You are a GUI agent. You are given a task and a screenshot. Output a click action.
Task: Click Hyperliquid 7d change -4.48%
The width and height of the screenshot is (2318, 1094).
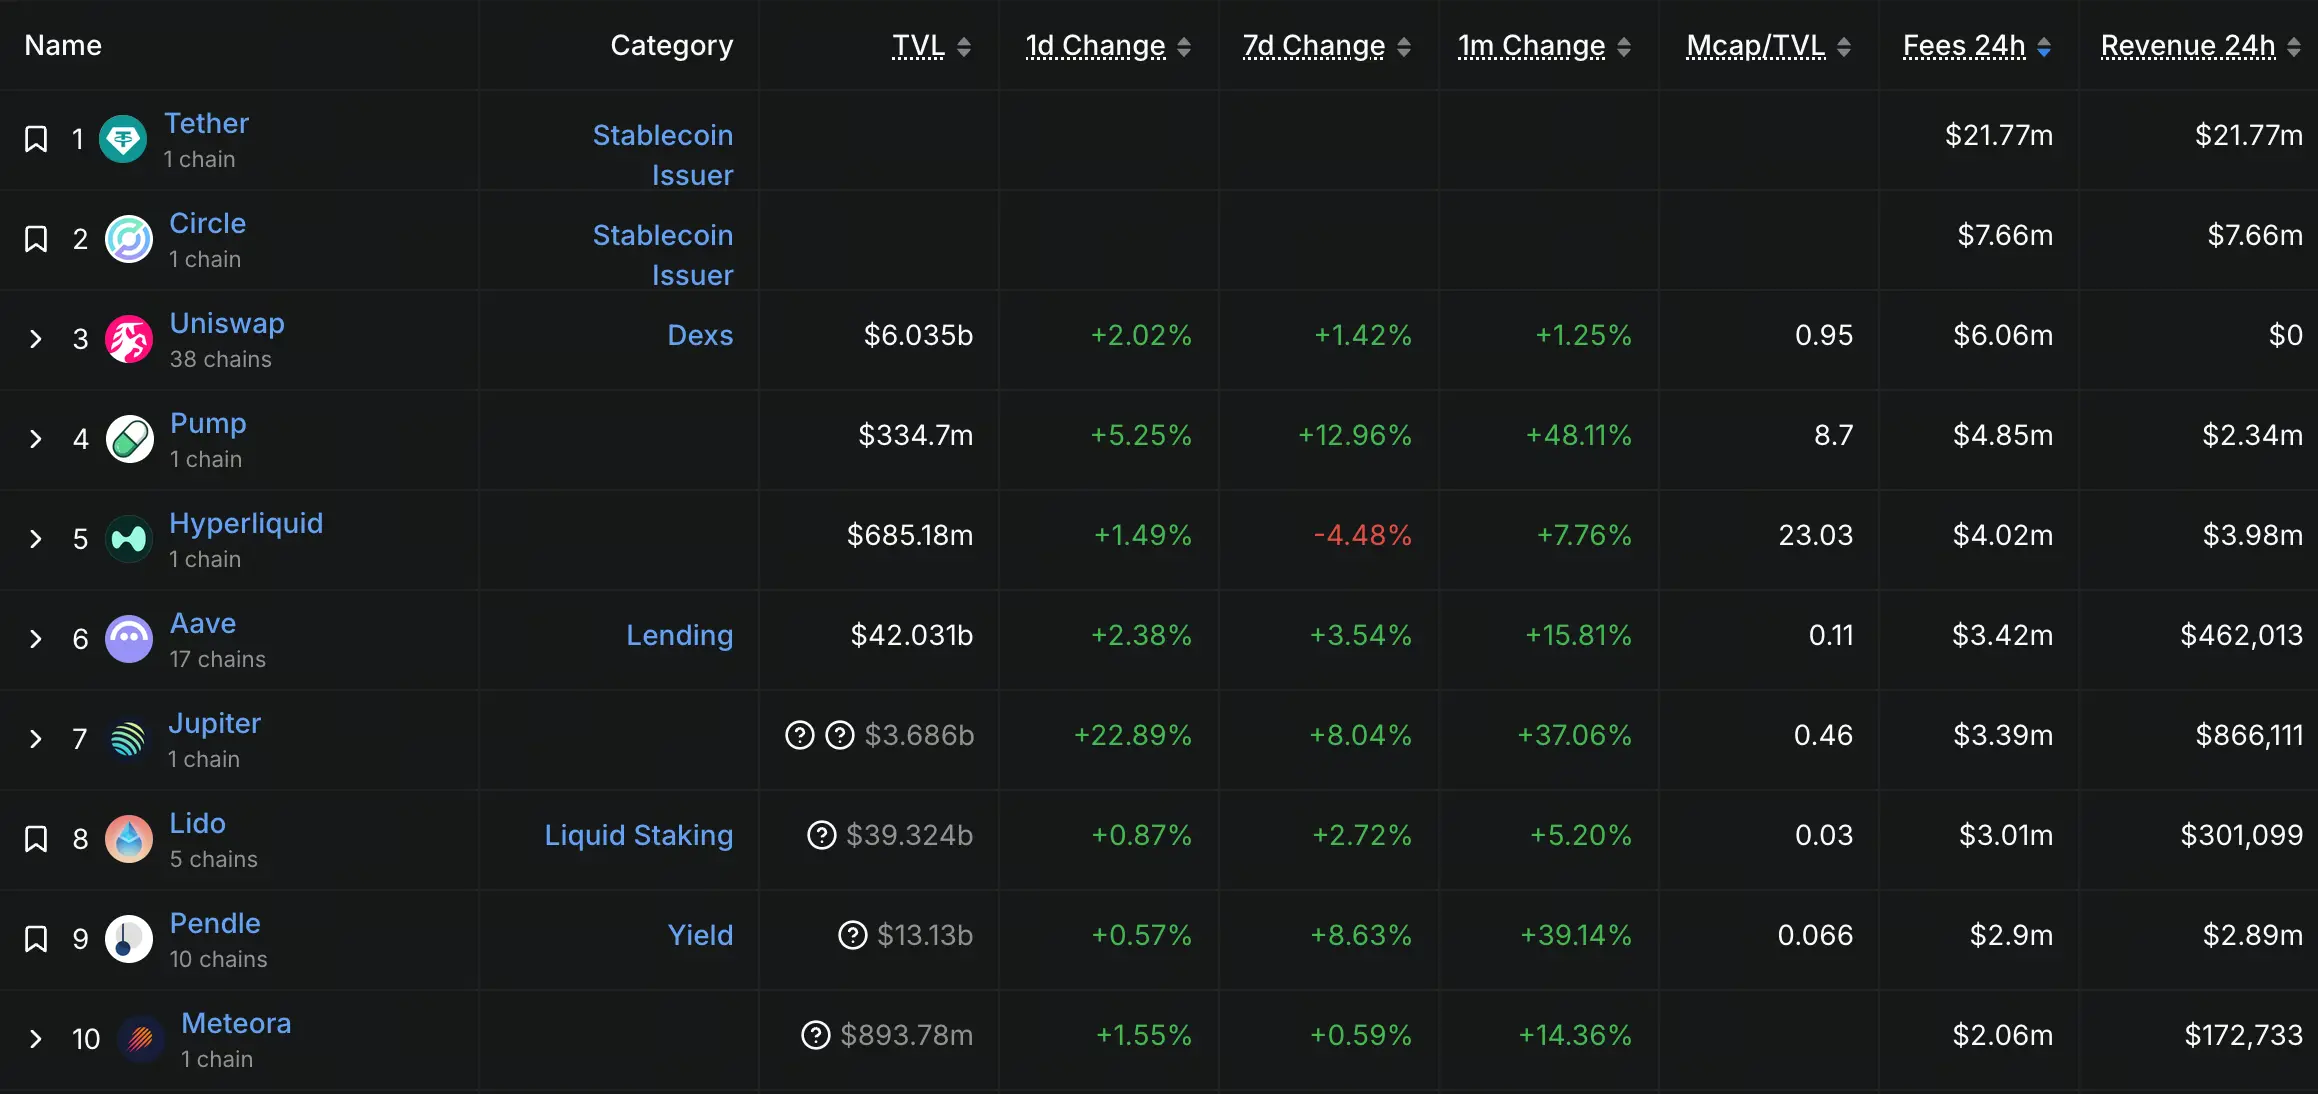1362,535
